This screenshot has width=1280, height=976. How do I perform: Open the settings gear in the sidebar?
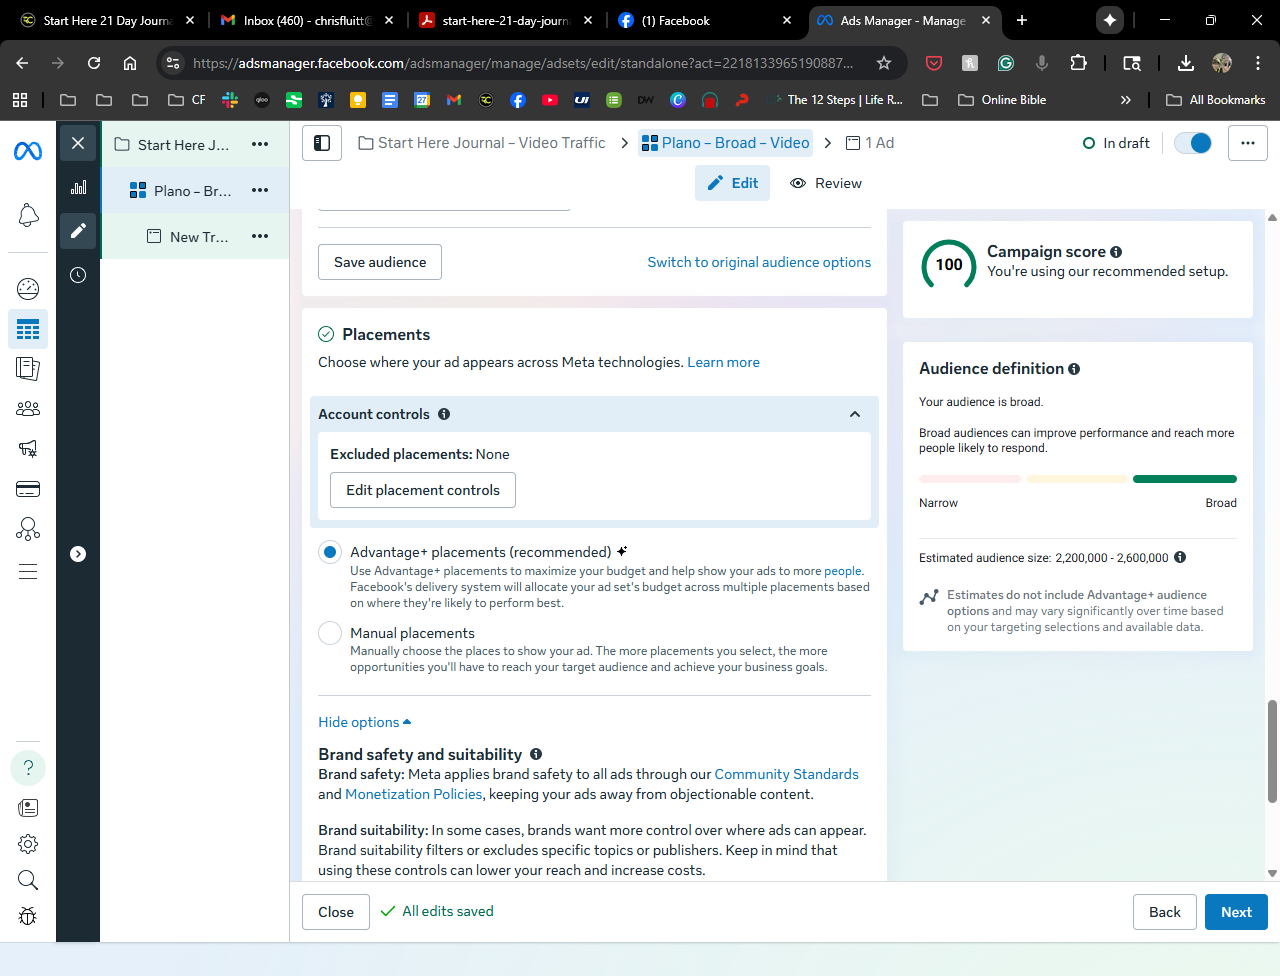(28, 844)
